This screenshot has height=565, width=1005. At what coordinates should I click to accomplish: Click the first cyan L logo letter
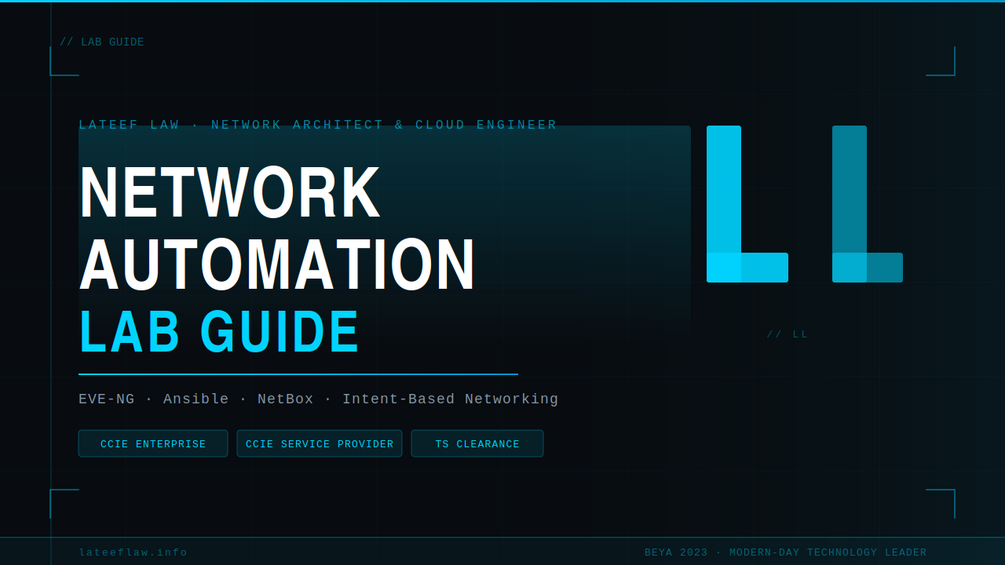coord(747,204)
